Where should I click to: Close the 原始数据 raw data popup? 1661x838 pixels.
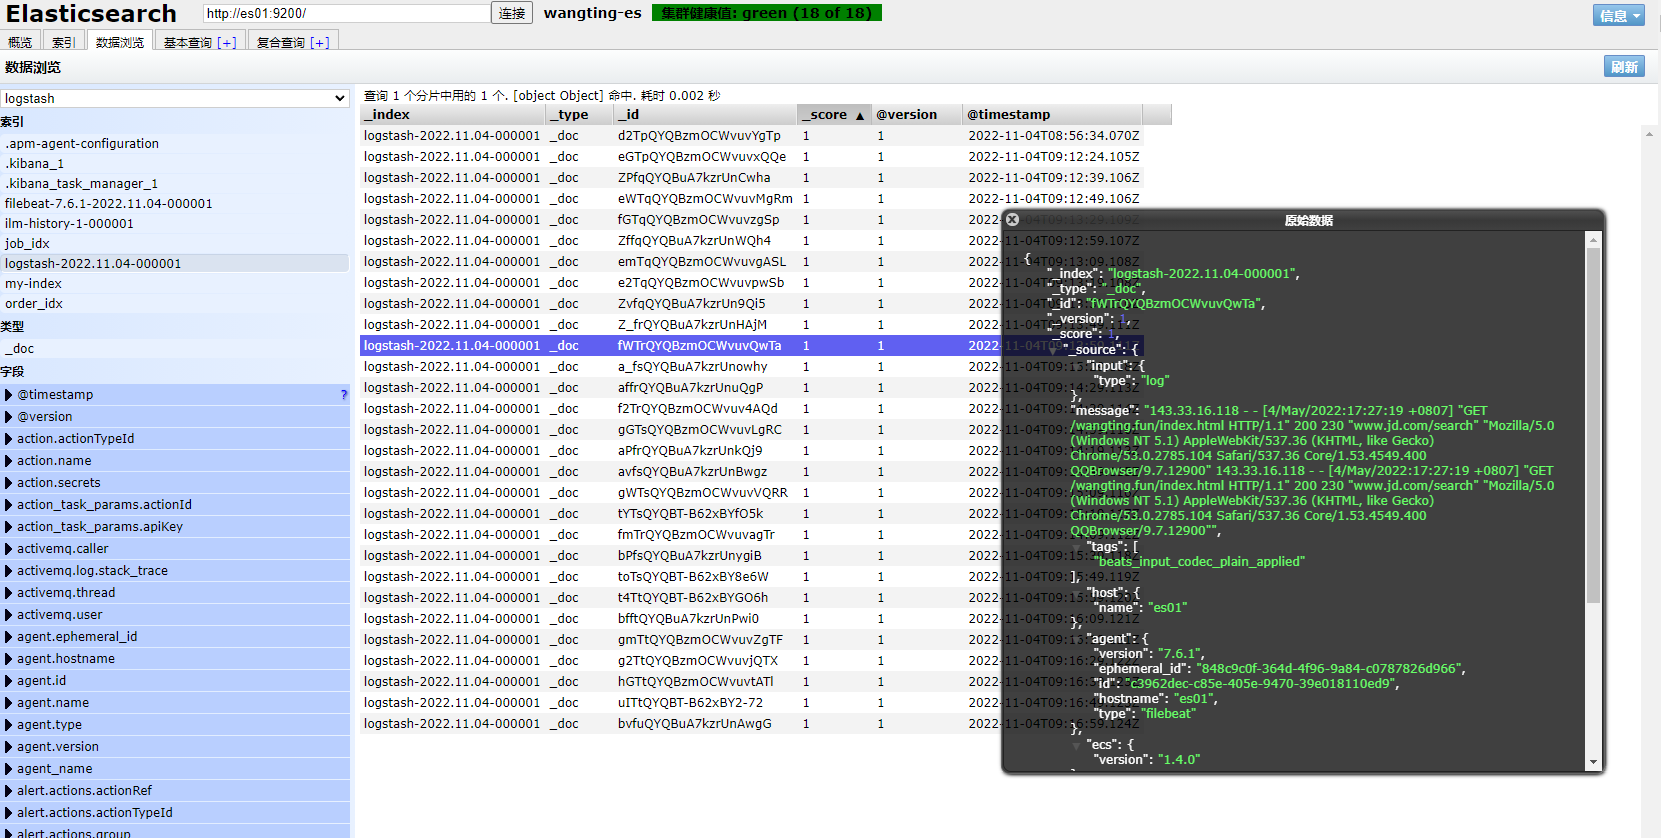tap(1012, 220)
